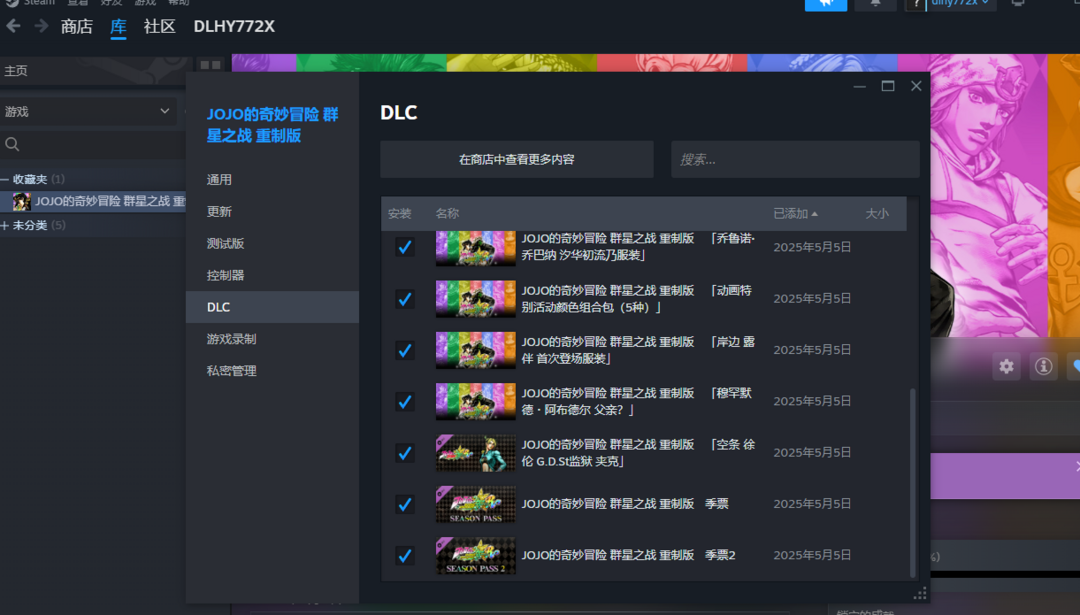Click the resize grip at dialog corner
This screenshot has height=615, width=1080.
click(920, 594)
